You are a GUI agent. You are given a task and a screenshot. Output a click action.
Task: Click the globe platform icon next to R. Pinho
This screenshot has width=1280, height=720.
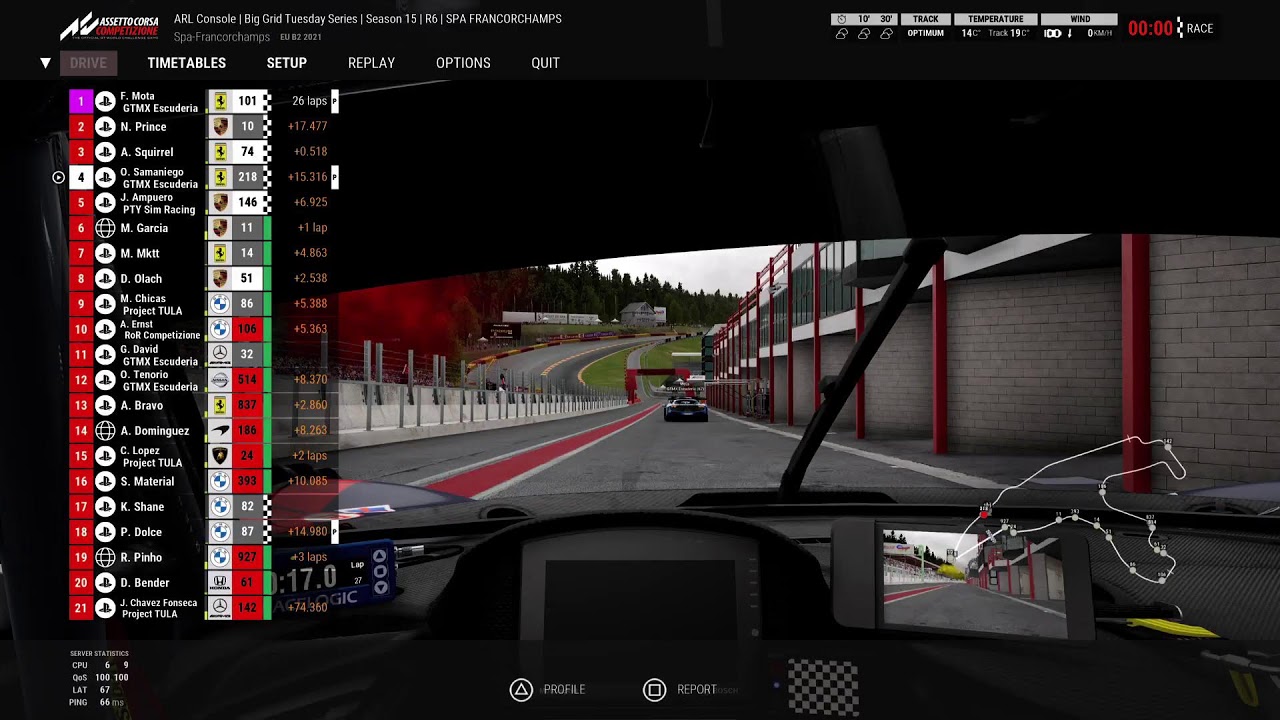[x=105, y=557]
